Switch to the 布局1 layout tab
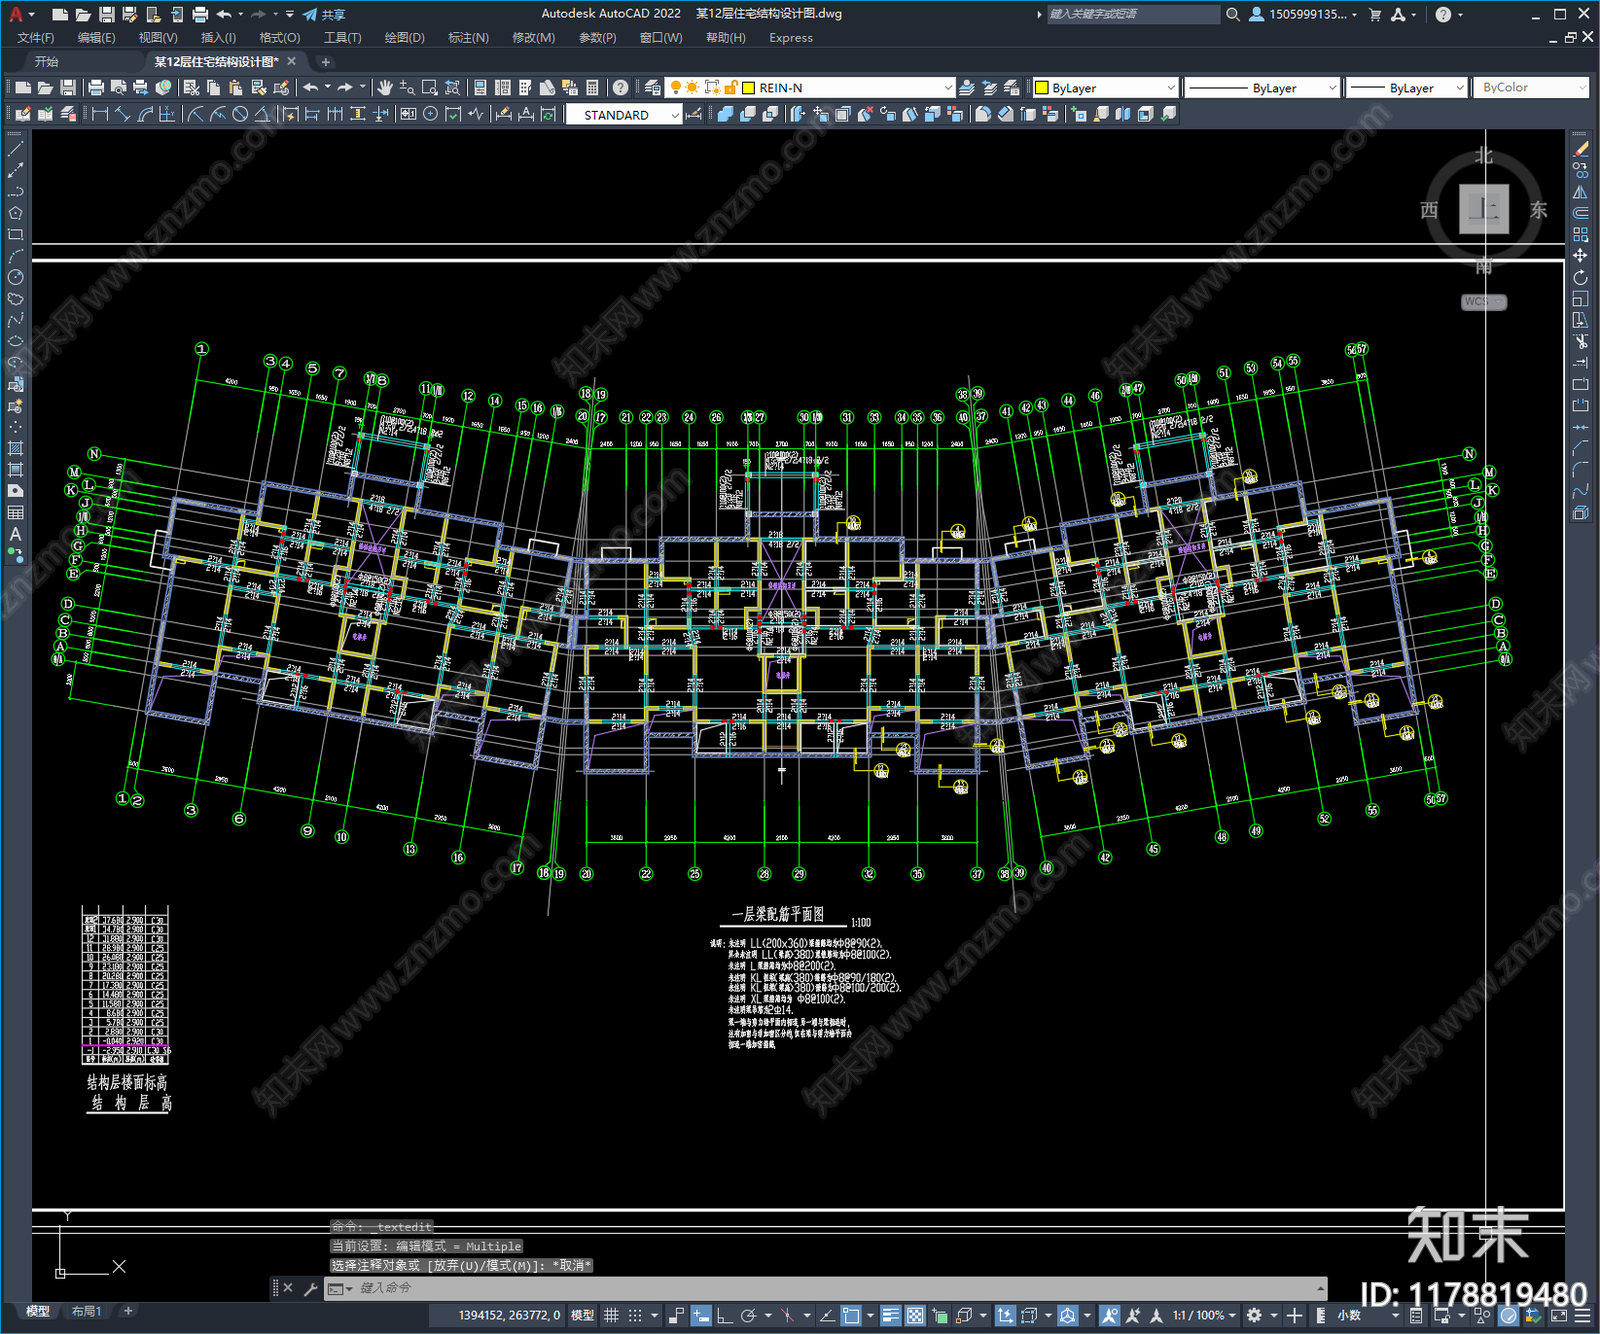This screenshot has width=1600, height=1334. 86,1311
